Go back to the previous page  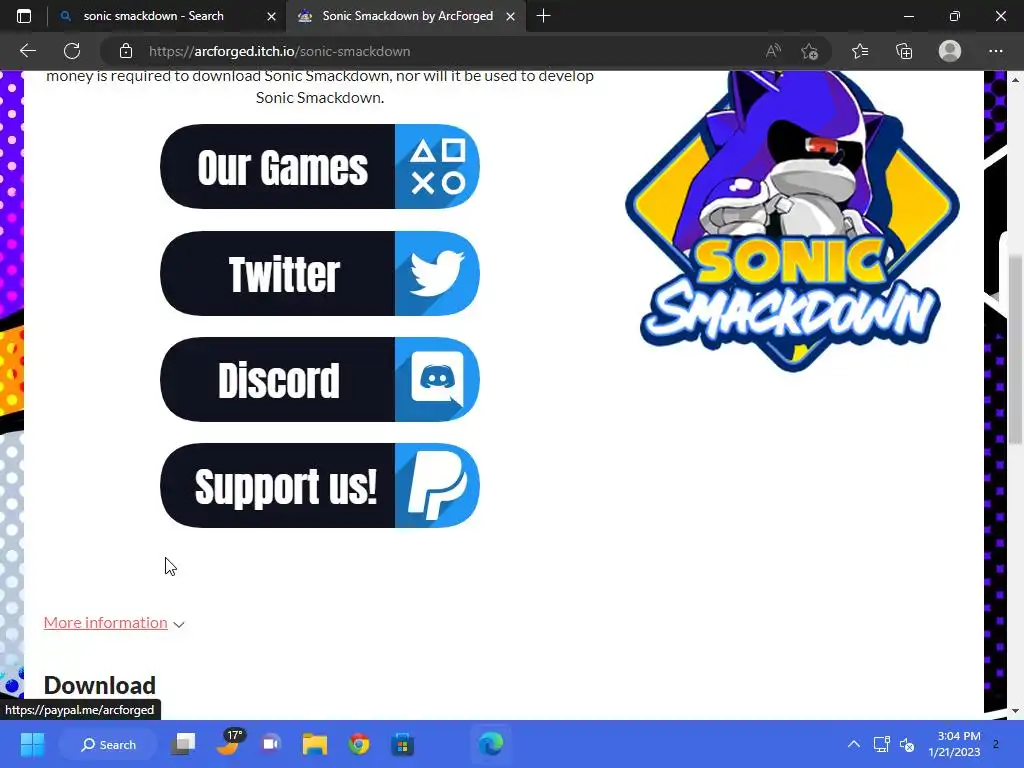pyautogui.click(x=27, y=51)
